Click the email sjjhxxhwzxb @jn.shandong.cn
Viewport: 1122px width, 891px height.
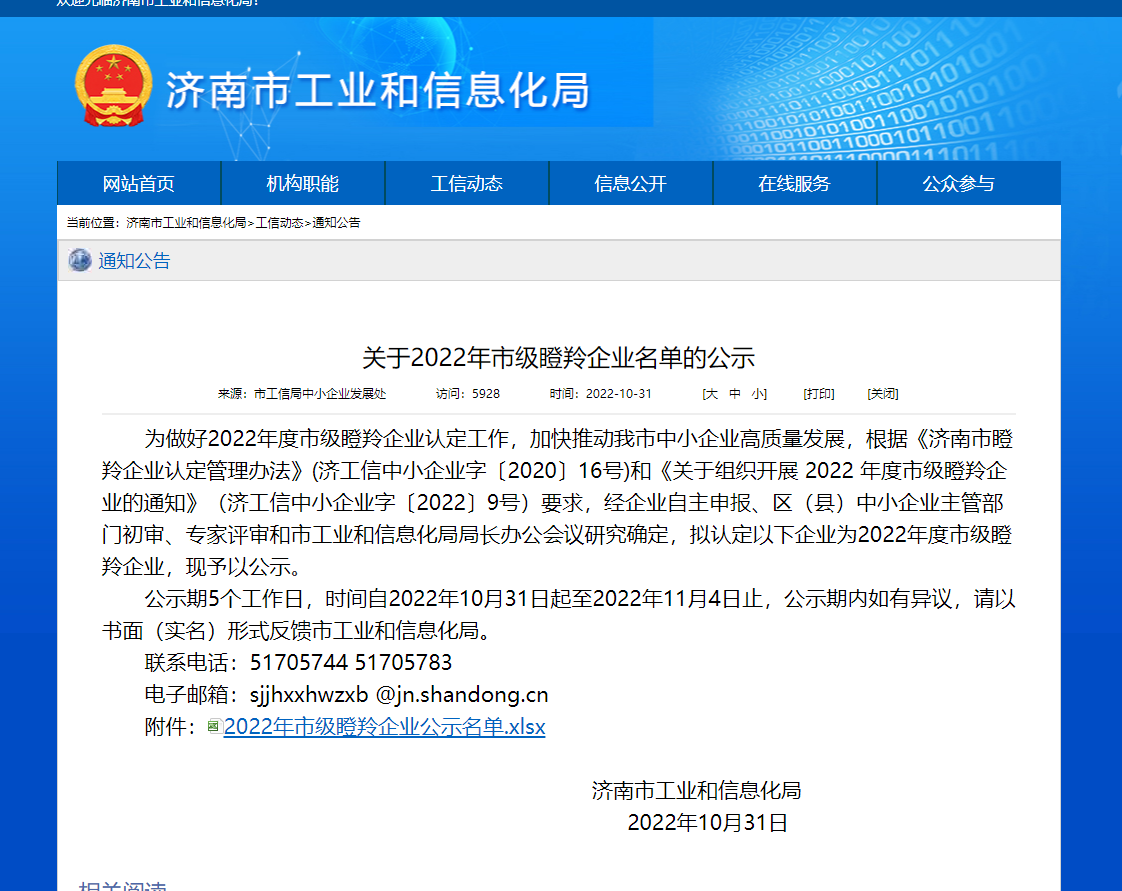click(x=399, y=695)
